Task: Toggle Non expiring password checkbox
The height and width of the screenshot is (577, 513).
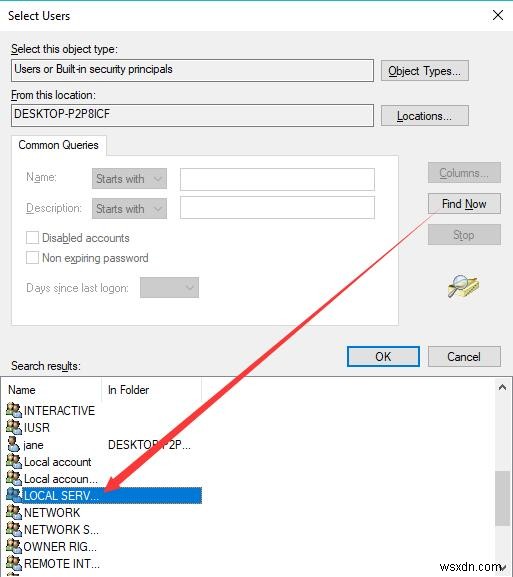Action: click(x=32, y=258)
